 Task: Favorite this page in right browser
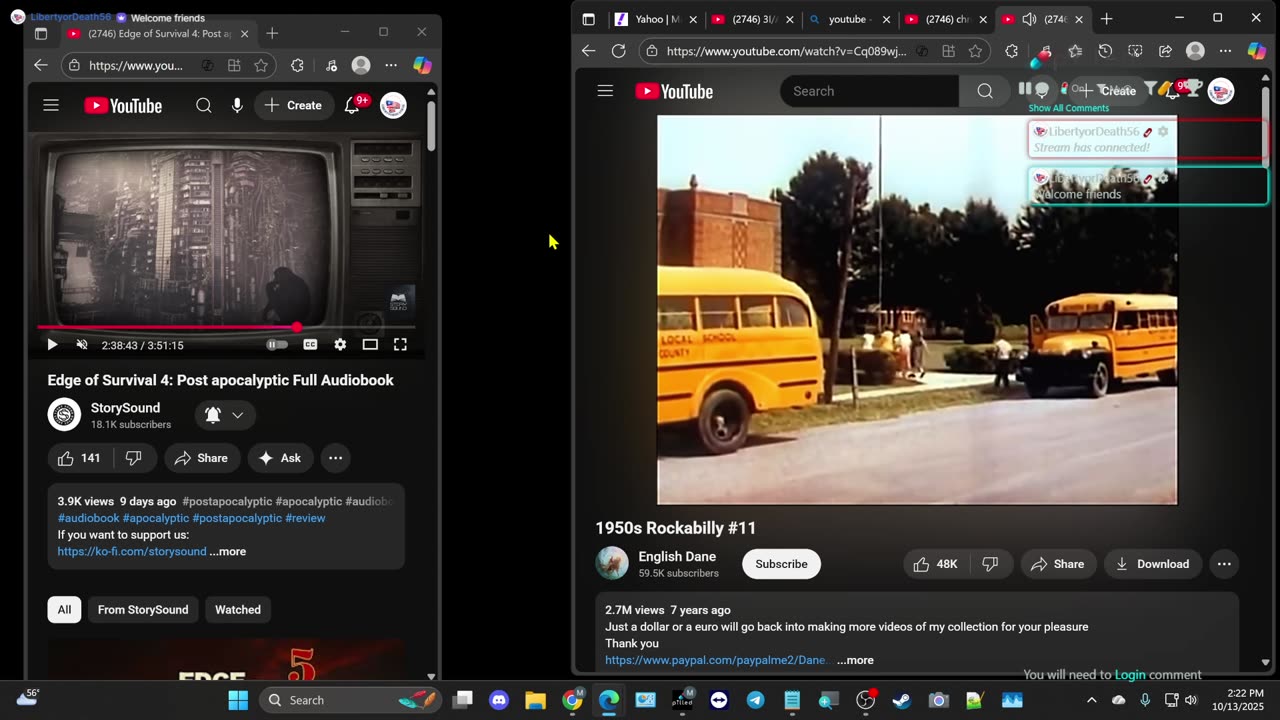tap(975, 51)
